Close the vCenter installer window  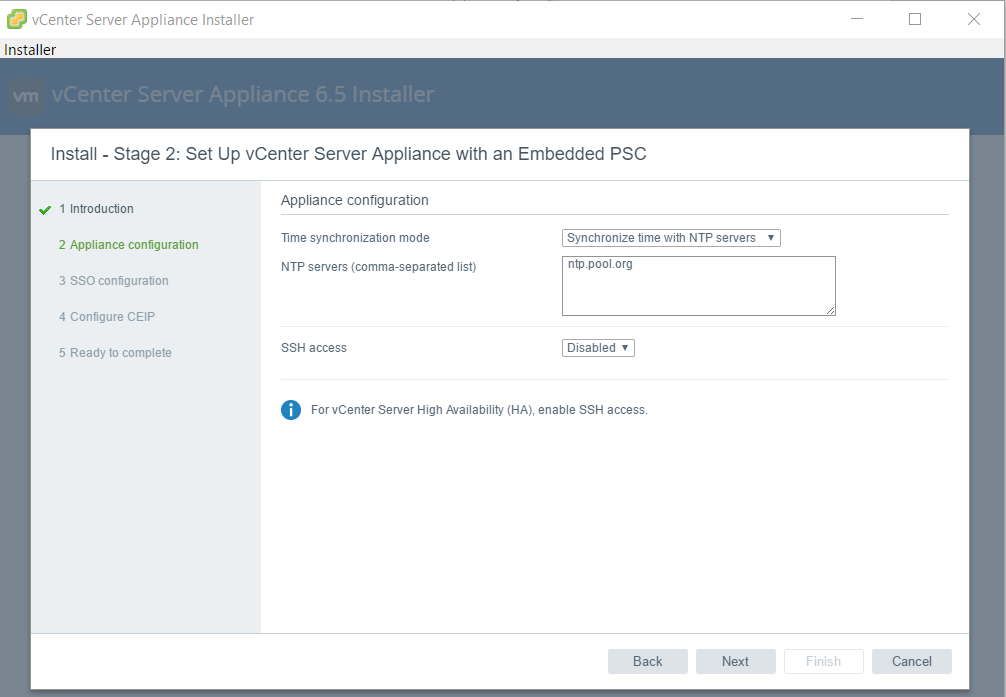[x=973, y=19]
